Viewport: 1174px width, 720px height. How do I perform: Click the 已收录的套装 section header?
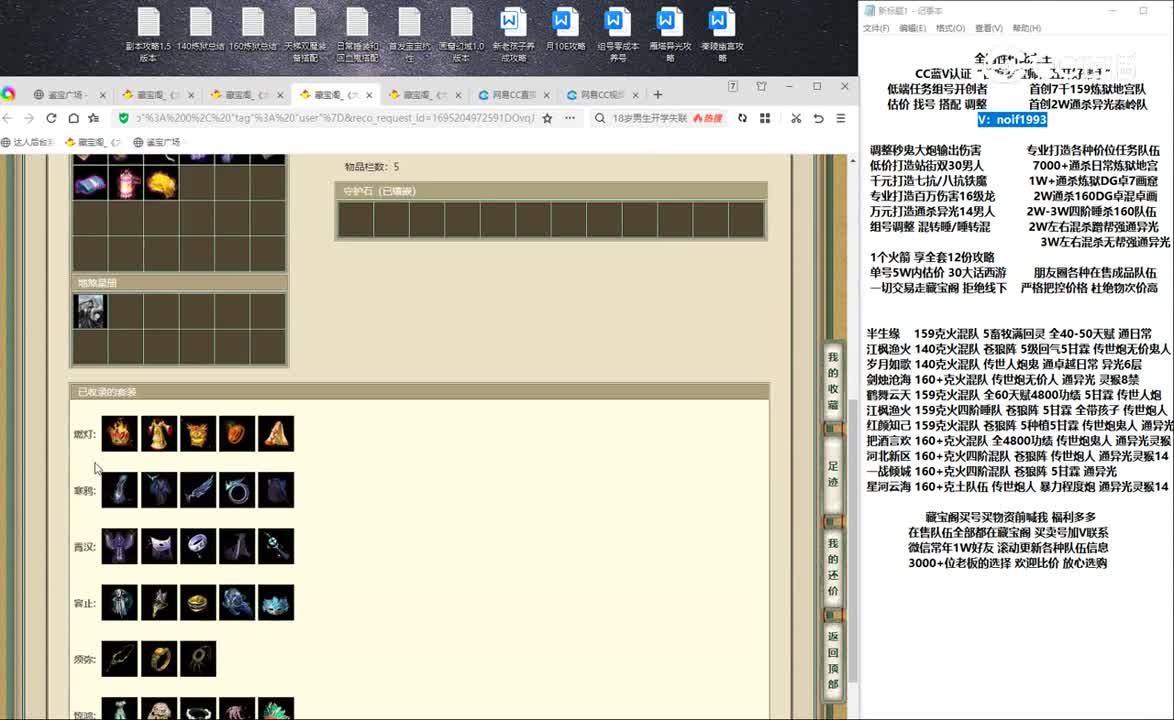coord(419,391)
